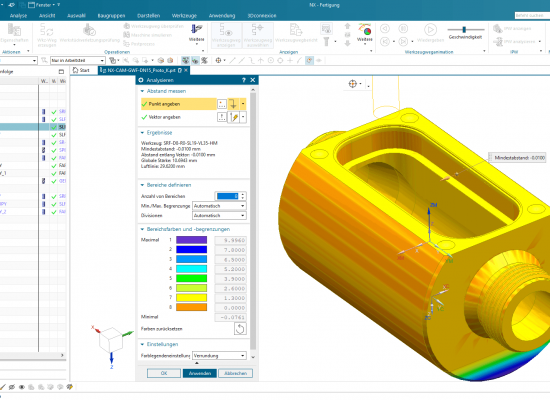
Task: Open the Baugruppen menu
Action: pos(111,15)
